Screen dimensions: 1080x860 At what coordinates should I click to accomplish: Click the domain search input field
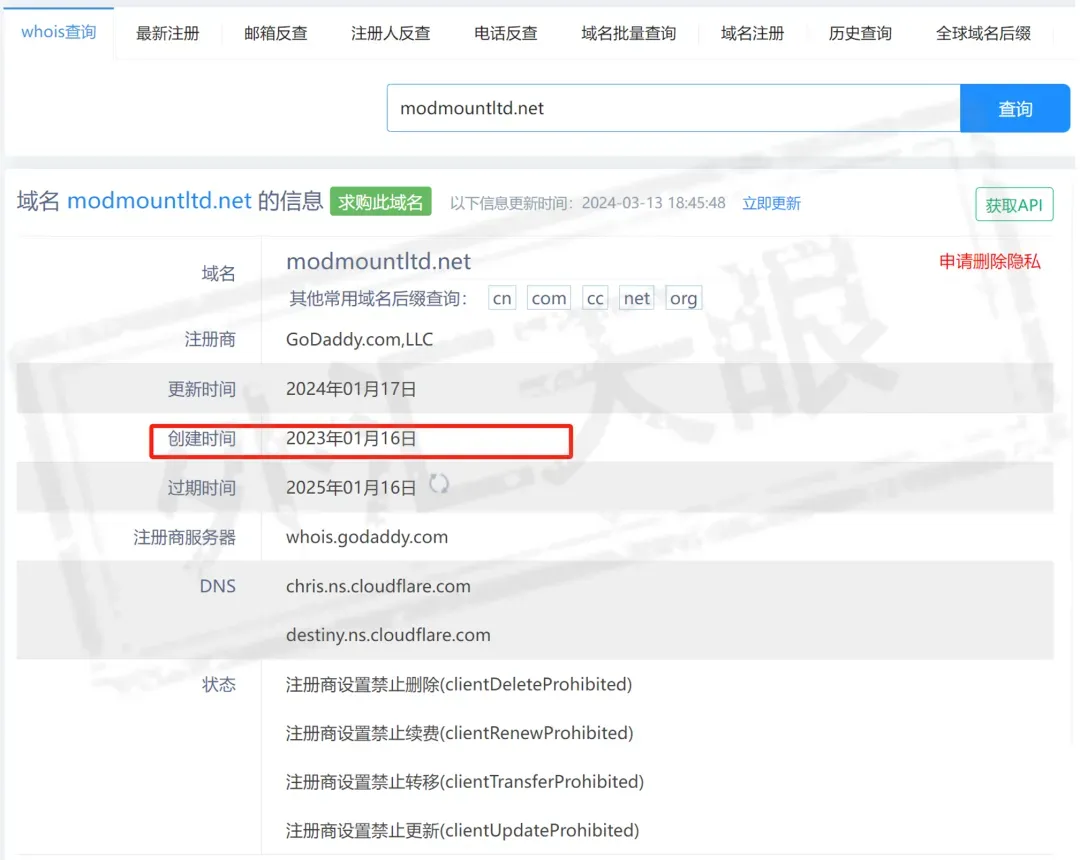674,108
